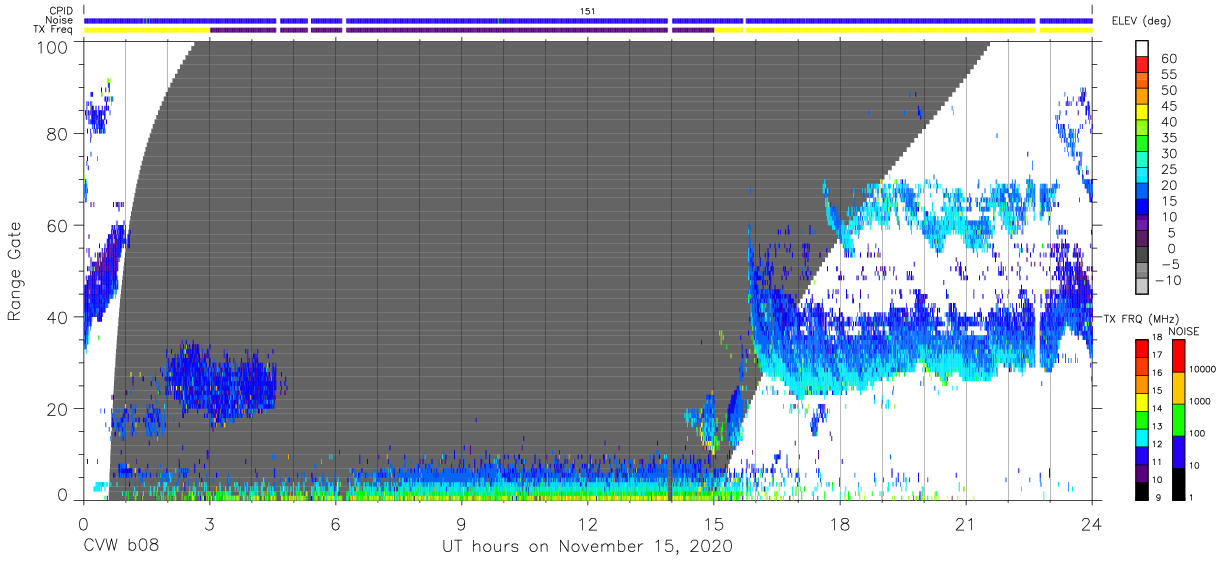This screenshot has width=1228, height=567.
Task: Click the NOISE legend label
Action: coord(1183,331)
